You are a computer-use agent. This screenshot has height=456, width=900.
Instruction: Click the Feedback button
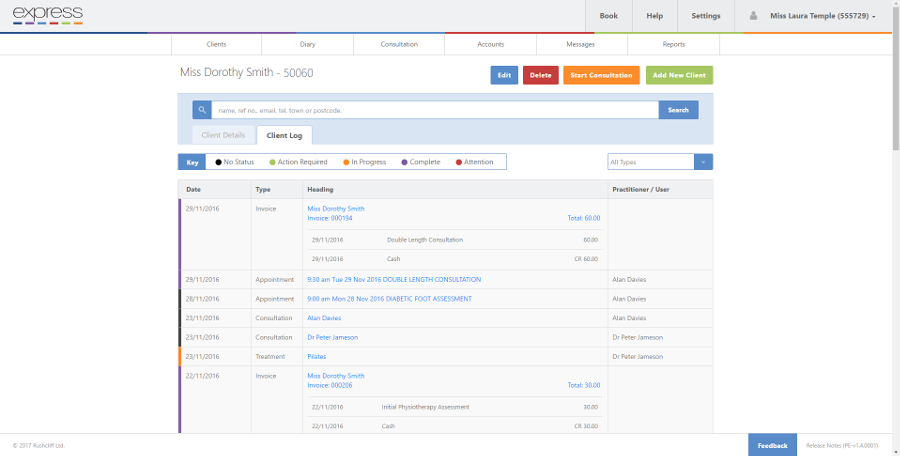(772, 445)
